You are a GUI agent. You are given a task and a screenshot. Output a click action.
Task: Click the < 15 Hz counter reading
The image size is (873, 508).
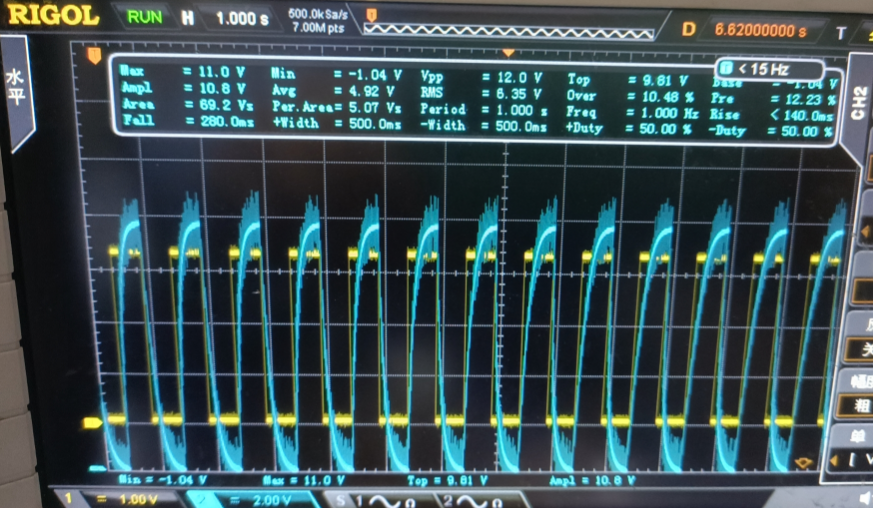click(x=763, y=70)
